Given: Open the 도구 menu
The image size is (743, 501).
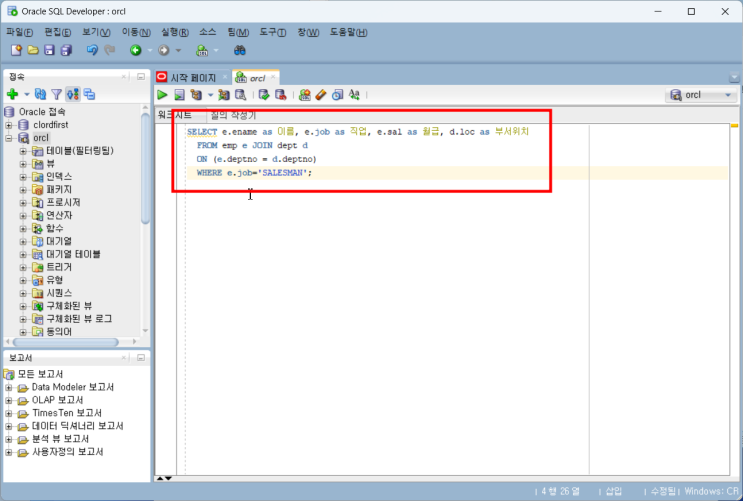Looking at the screenshot, I should [272, 32].
